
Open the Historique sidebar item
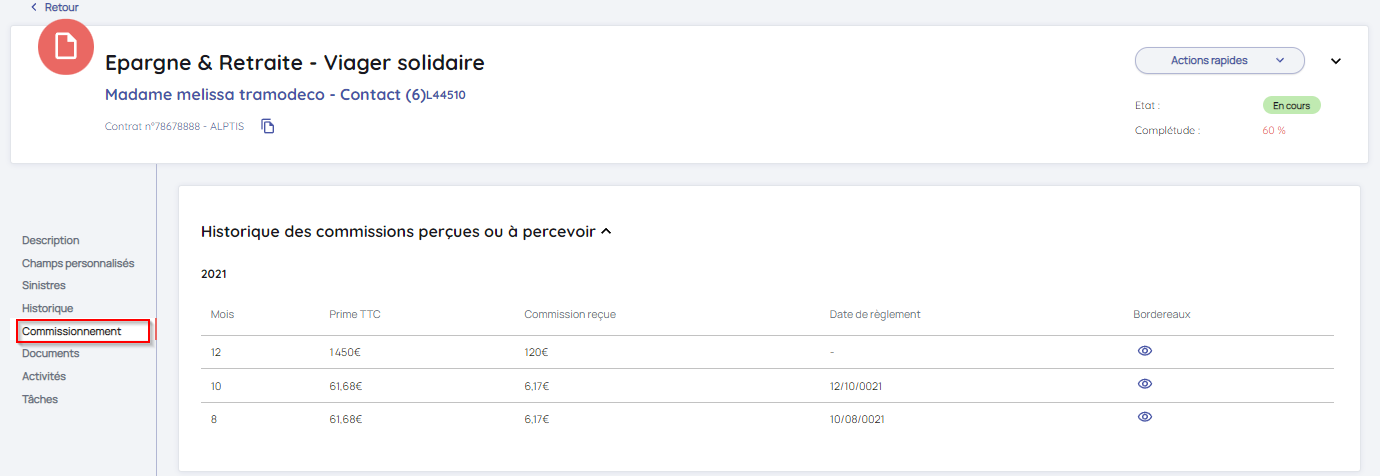48,308
